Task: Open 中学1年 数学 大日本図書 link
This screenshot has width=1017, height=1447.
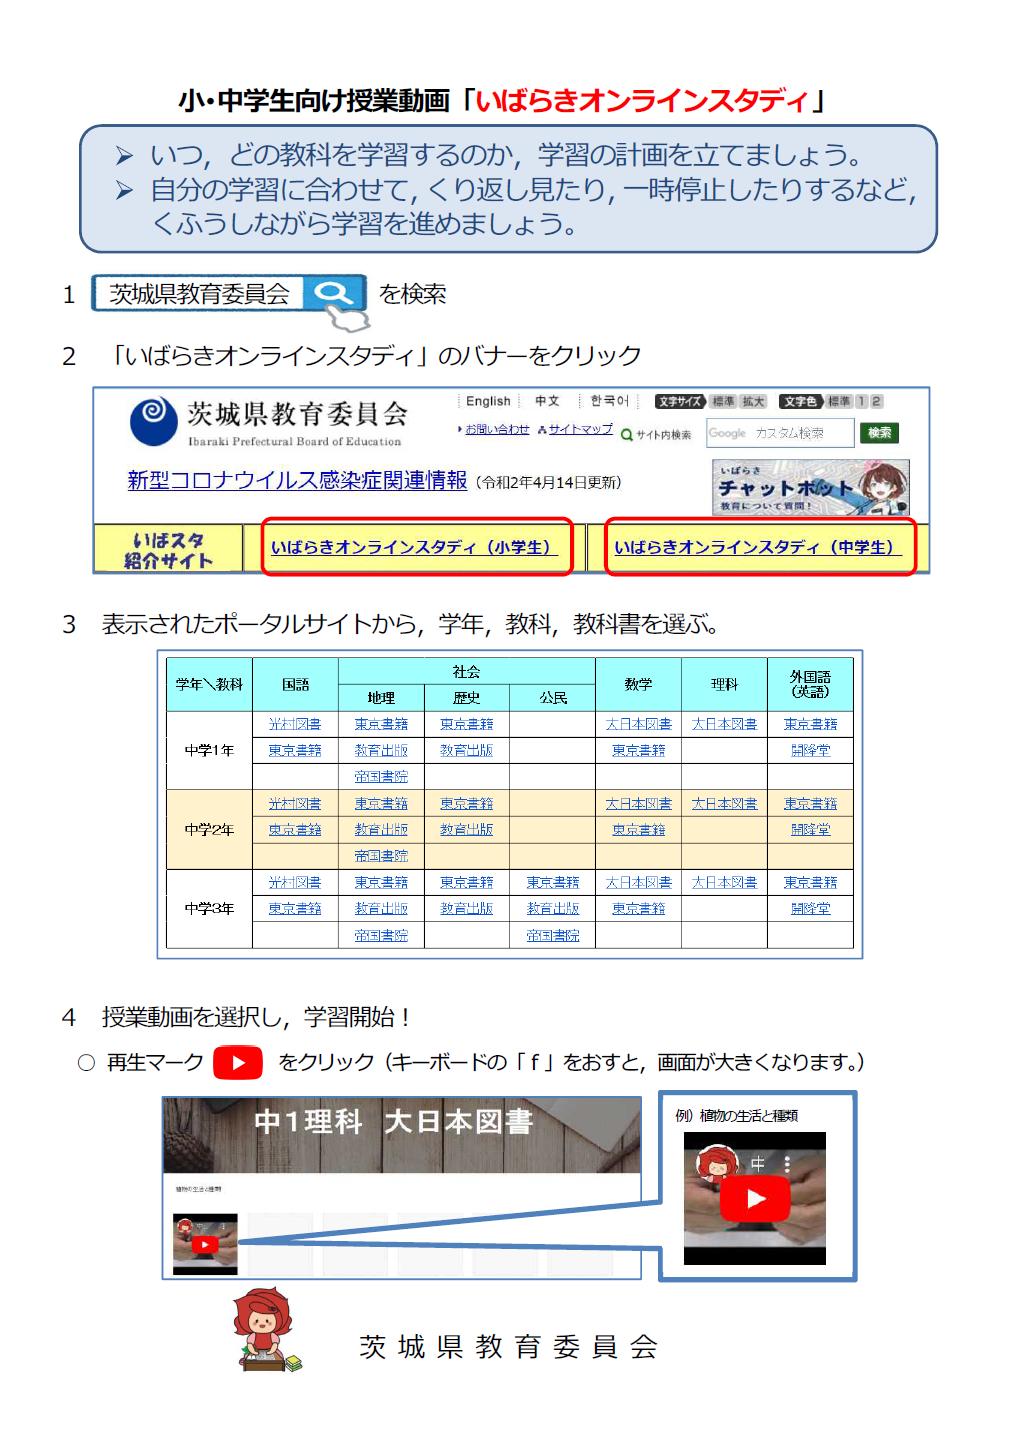Action: tap(639, 724)
